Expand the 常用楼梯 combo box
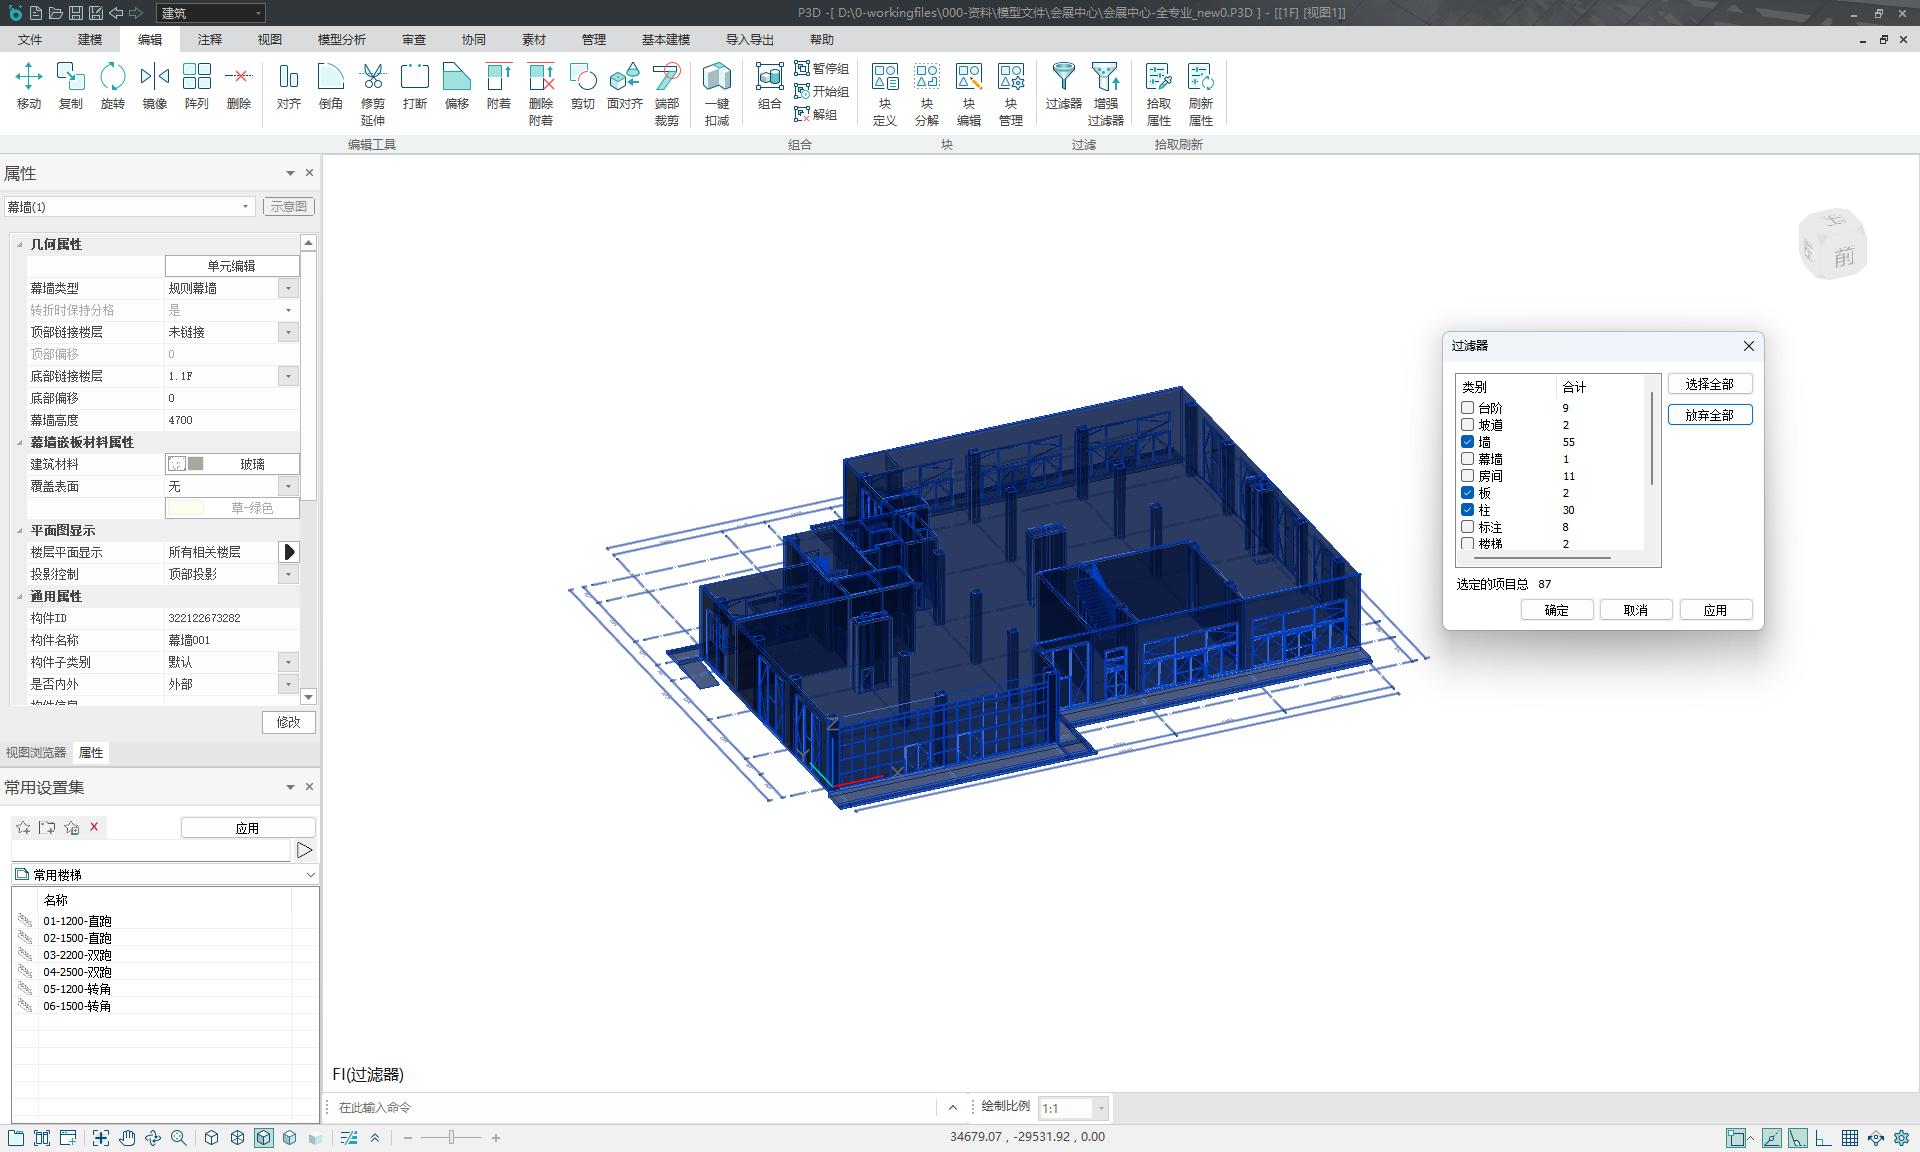The image size is (1920, 1152). click(310, 875)
